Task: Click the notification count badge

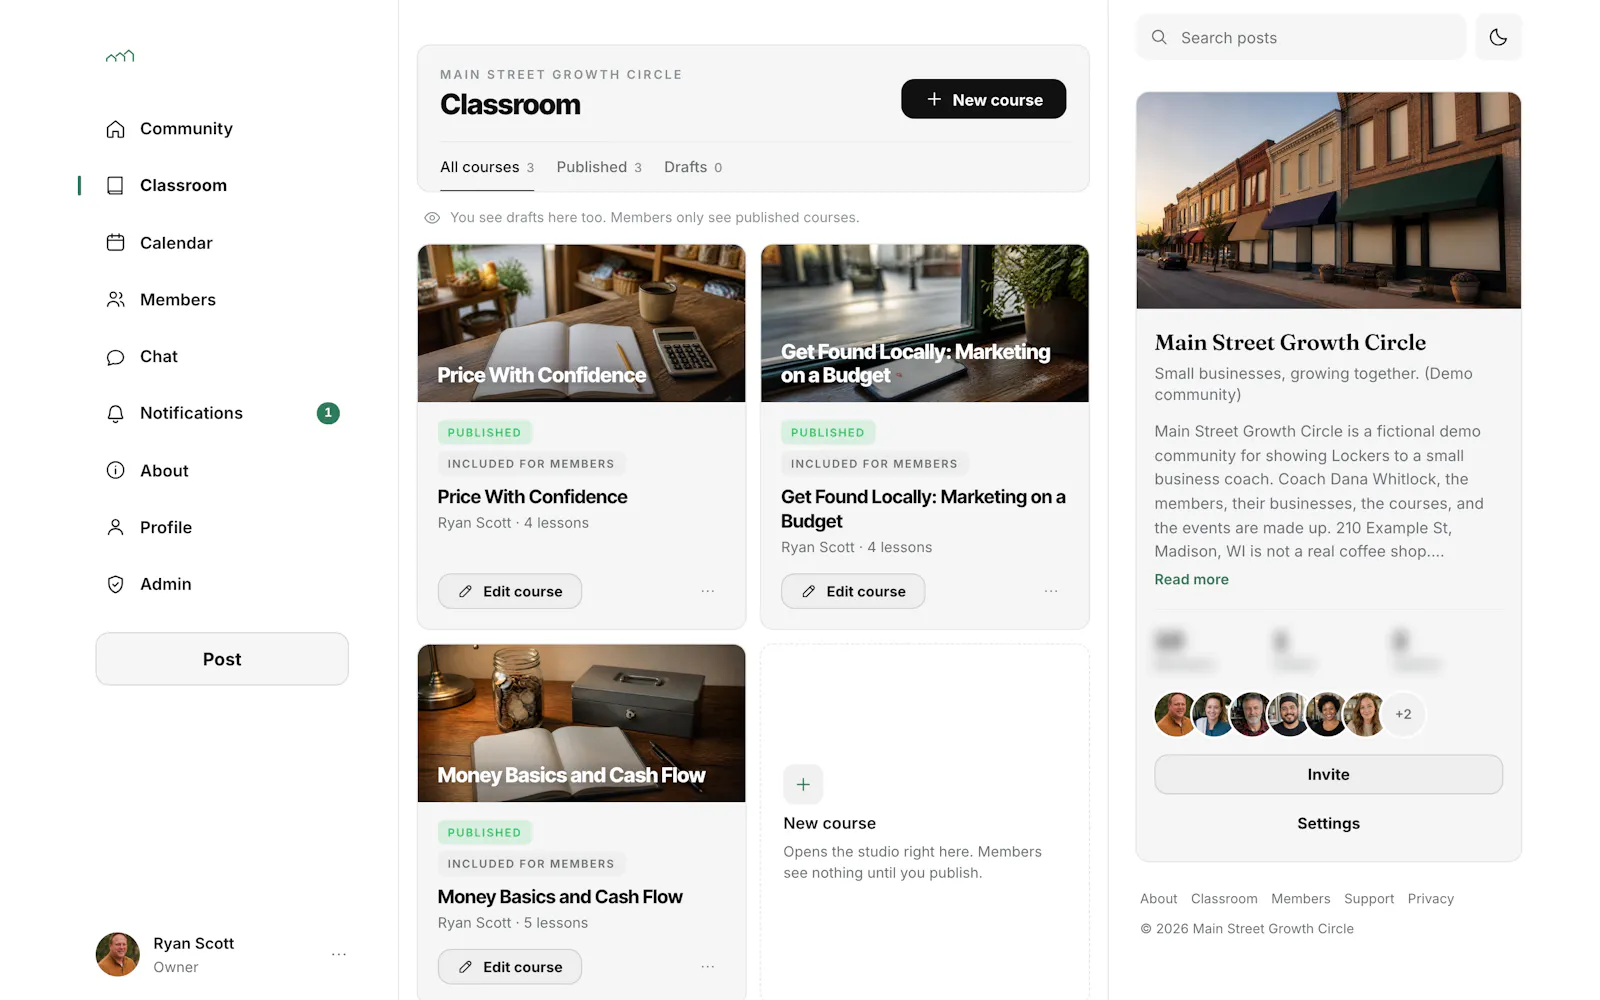Action: pos(328,413)
